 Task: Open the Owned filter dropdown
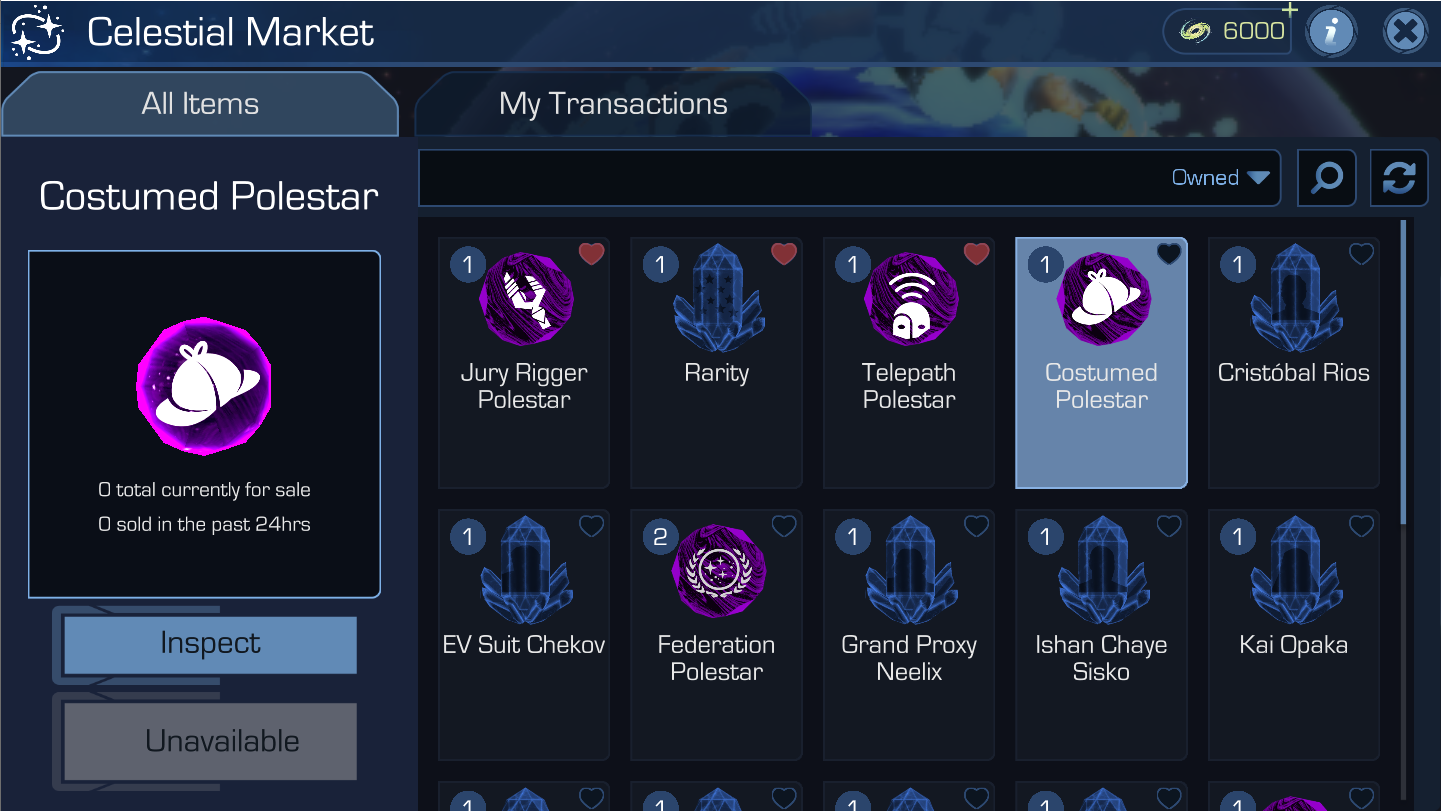(x=1220, y=178)
